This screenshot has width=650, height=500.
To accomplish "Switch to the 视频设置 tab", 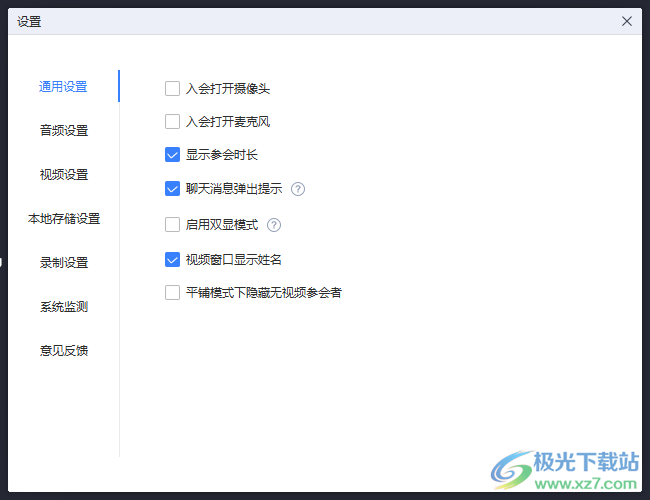I will click(64, 175).
